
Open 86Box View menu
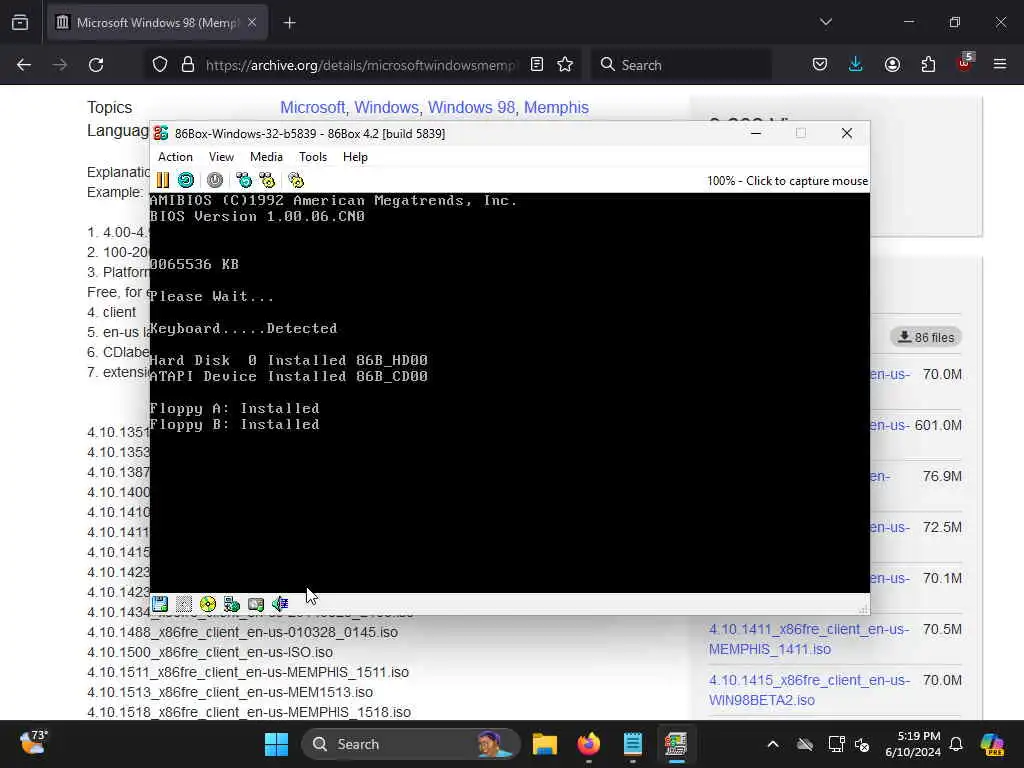tap(221, 157)
